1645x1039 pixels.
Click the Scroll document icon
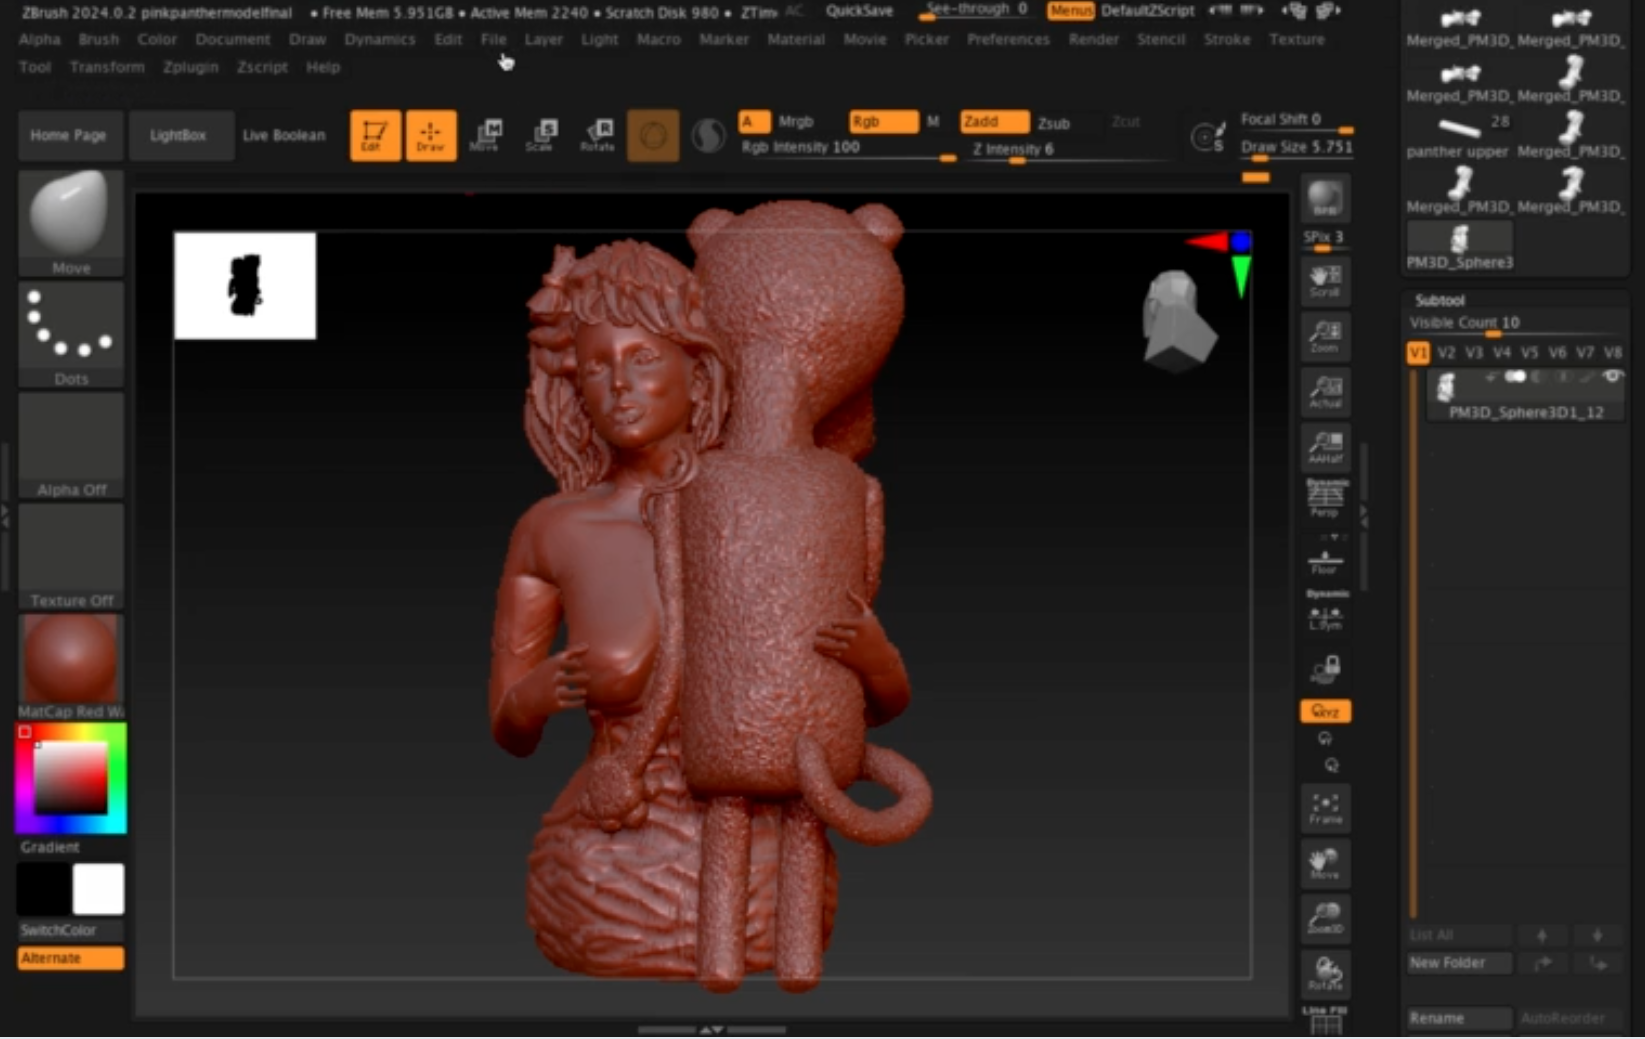point(1325,280)
